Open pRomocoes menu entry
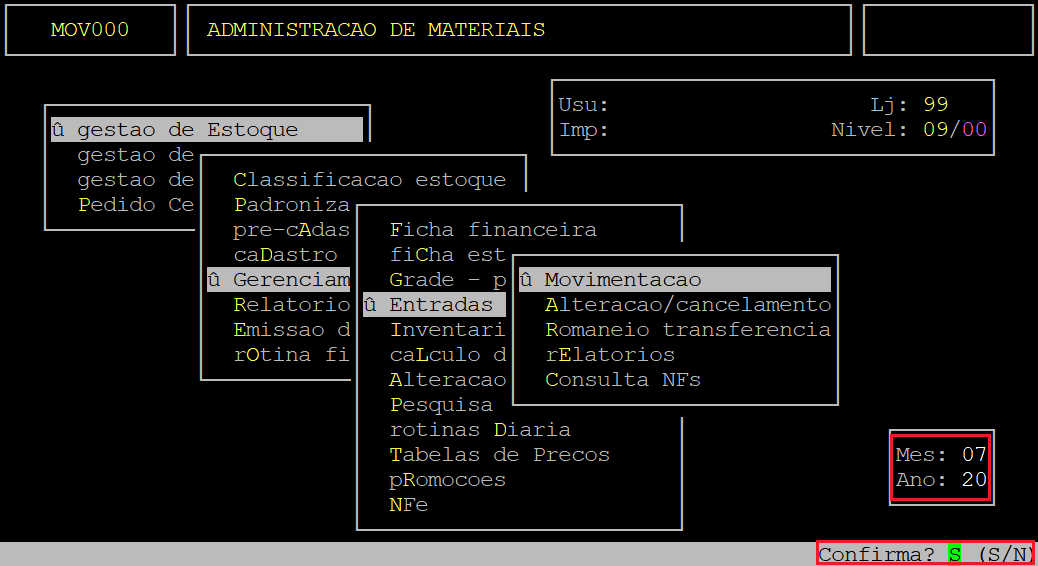The width and height of the screenshot is (1038, 566). (x=447, y=480)
